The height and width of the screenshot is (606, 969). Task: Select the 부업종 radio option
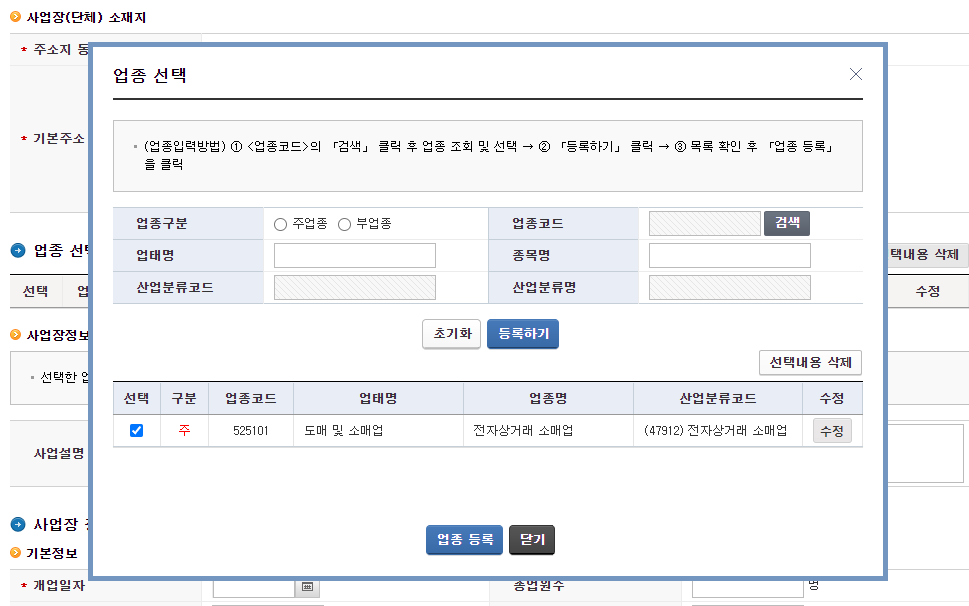pyautogui.click(x=344, y=224)
